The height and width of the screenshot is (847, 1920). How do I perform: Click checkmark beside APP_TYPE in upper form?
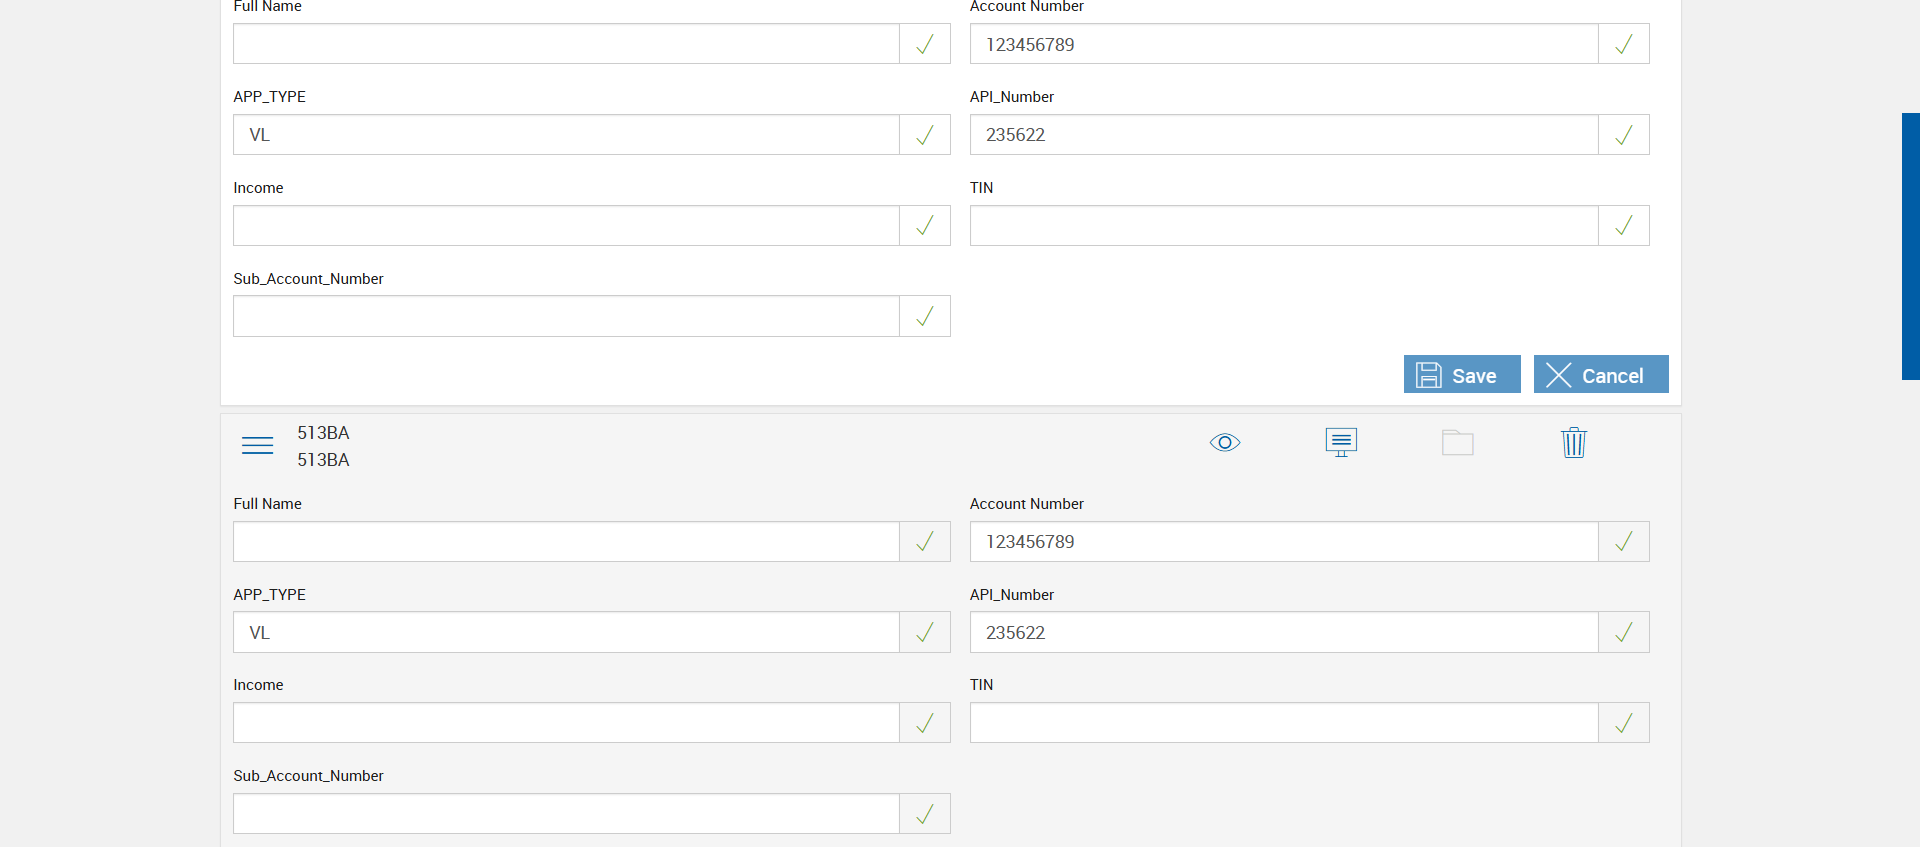pos(925,135)
